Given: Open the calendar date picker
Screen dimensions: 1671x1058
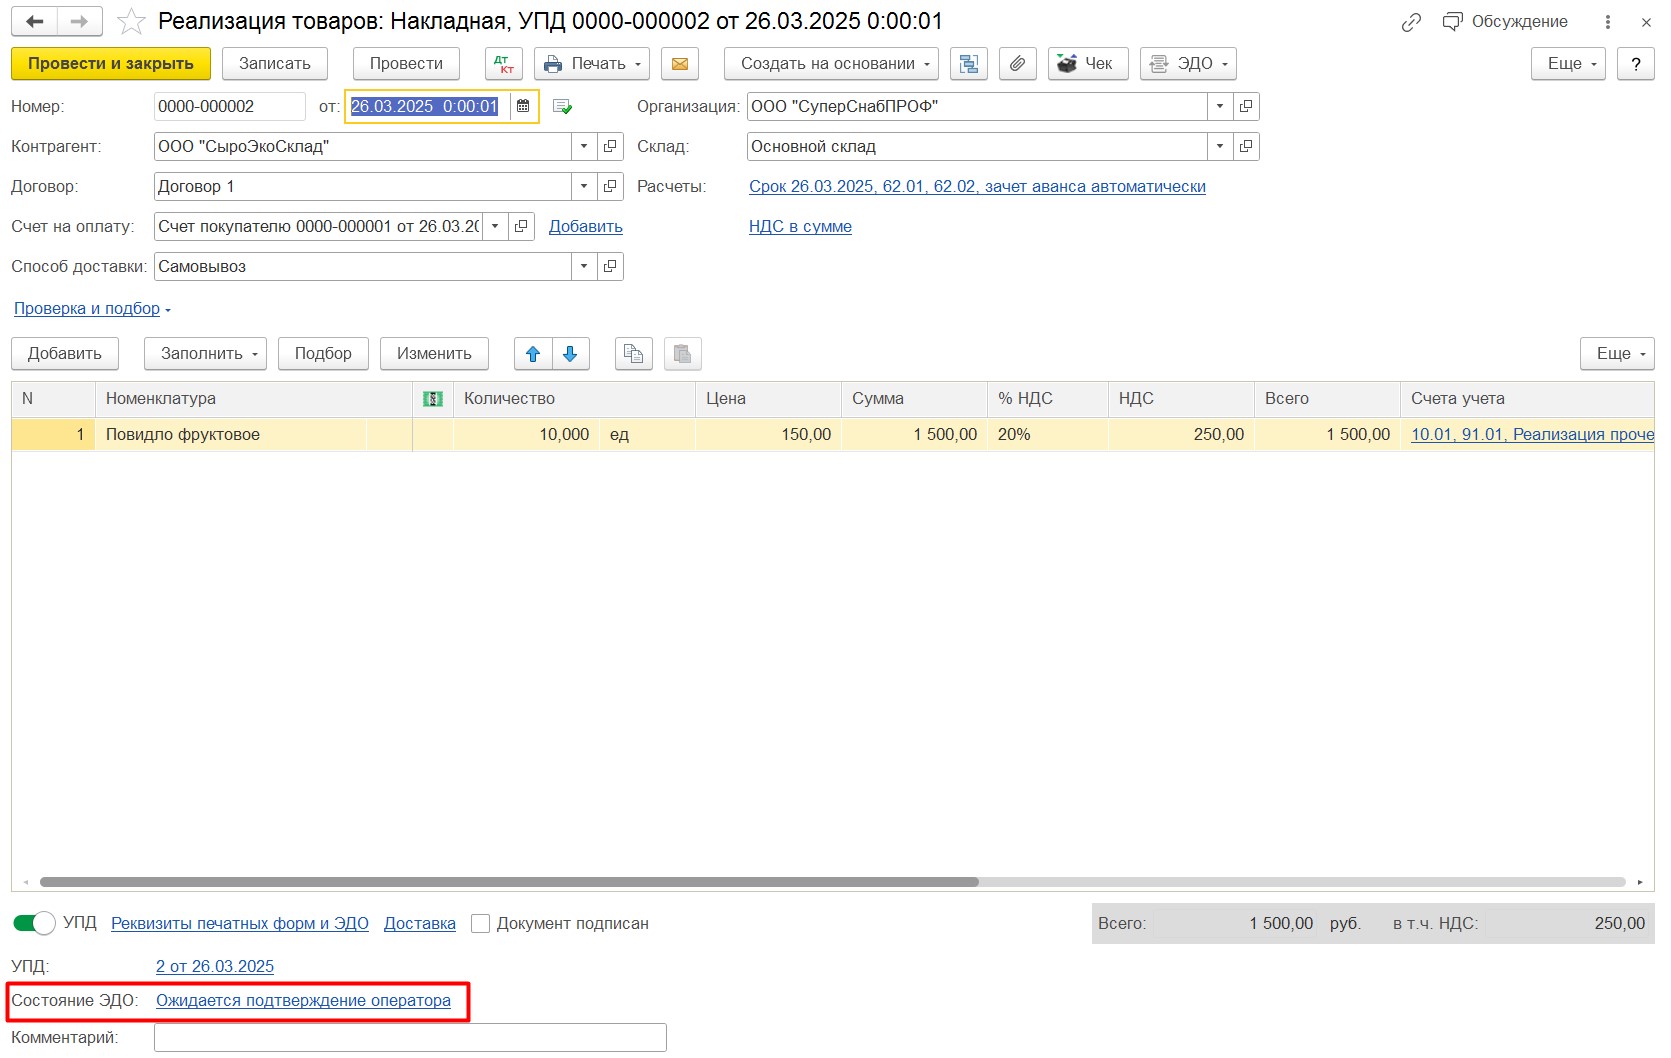Looking at the screenshot, I should tap(523, 107).
